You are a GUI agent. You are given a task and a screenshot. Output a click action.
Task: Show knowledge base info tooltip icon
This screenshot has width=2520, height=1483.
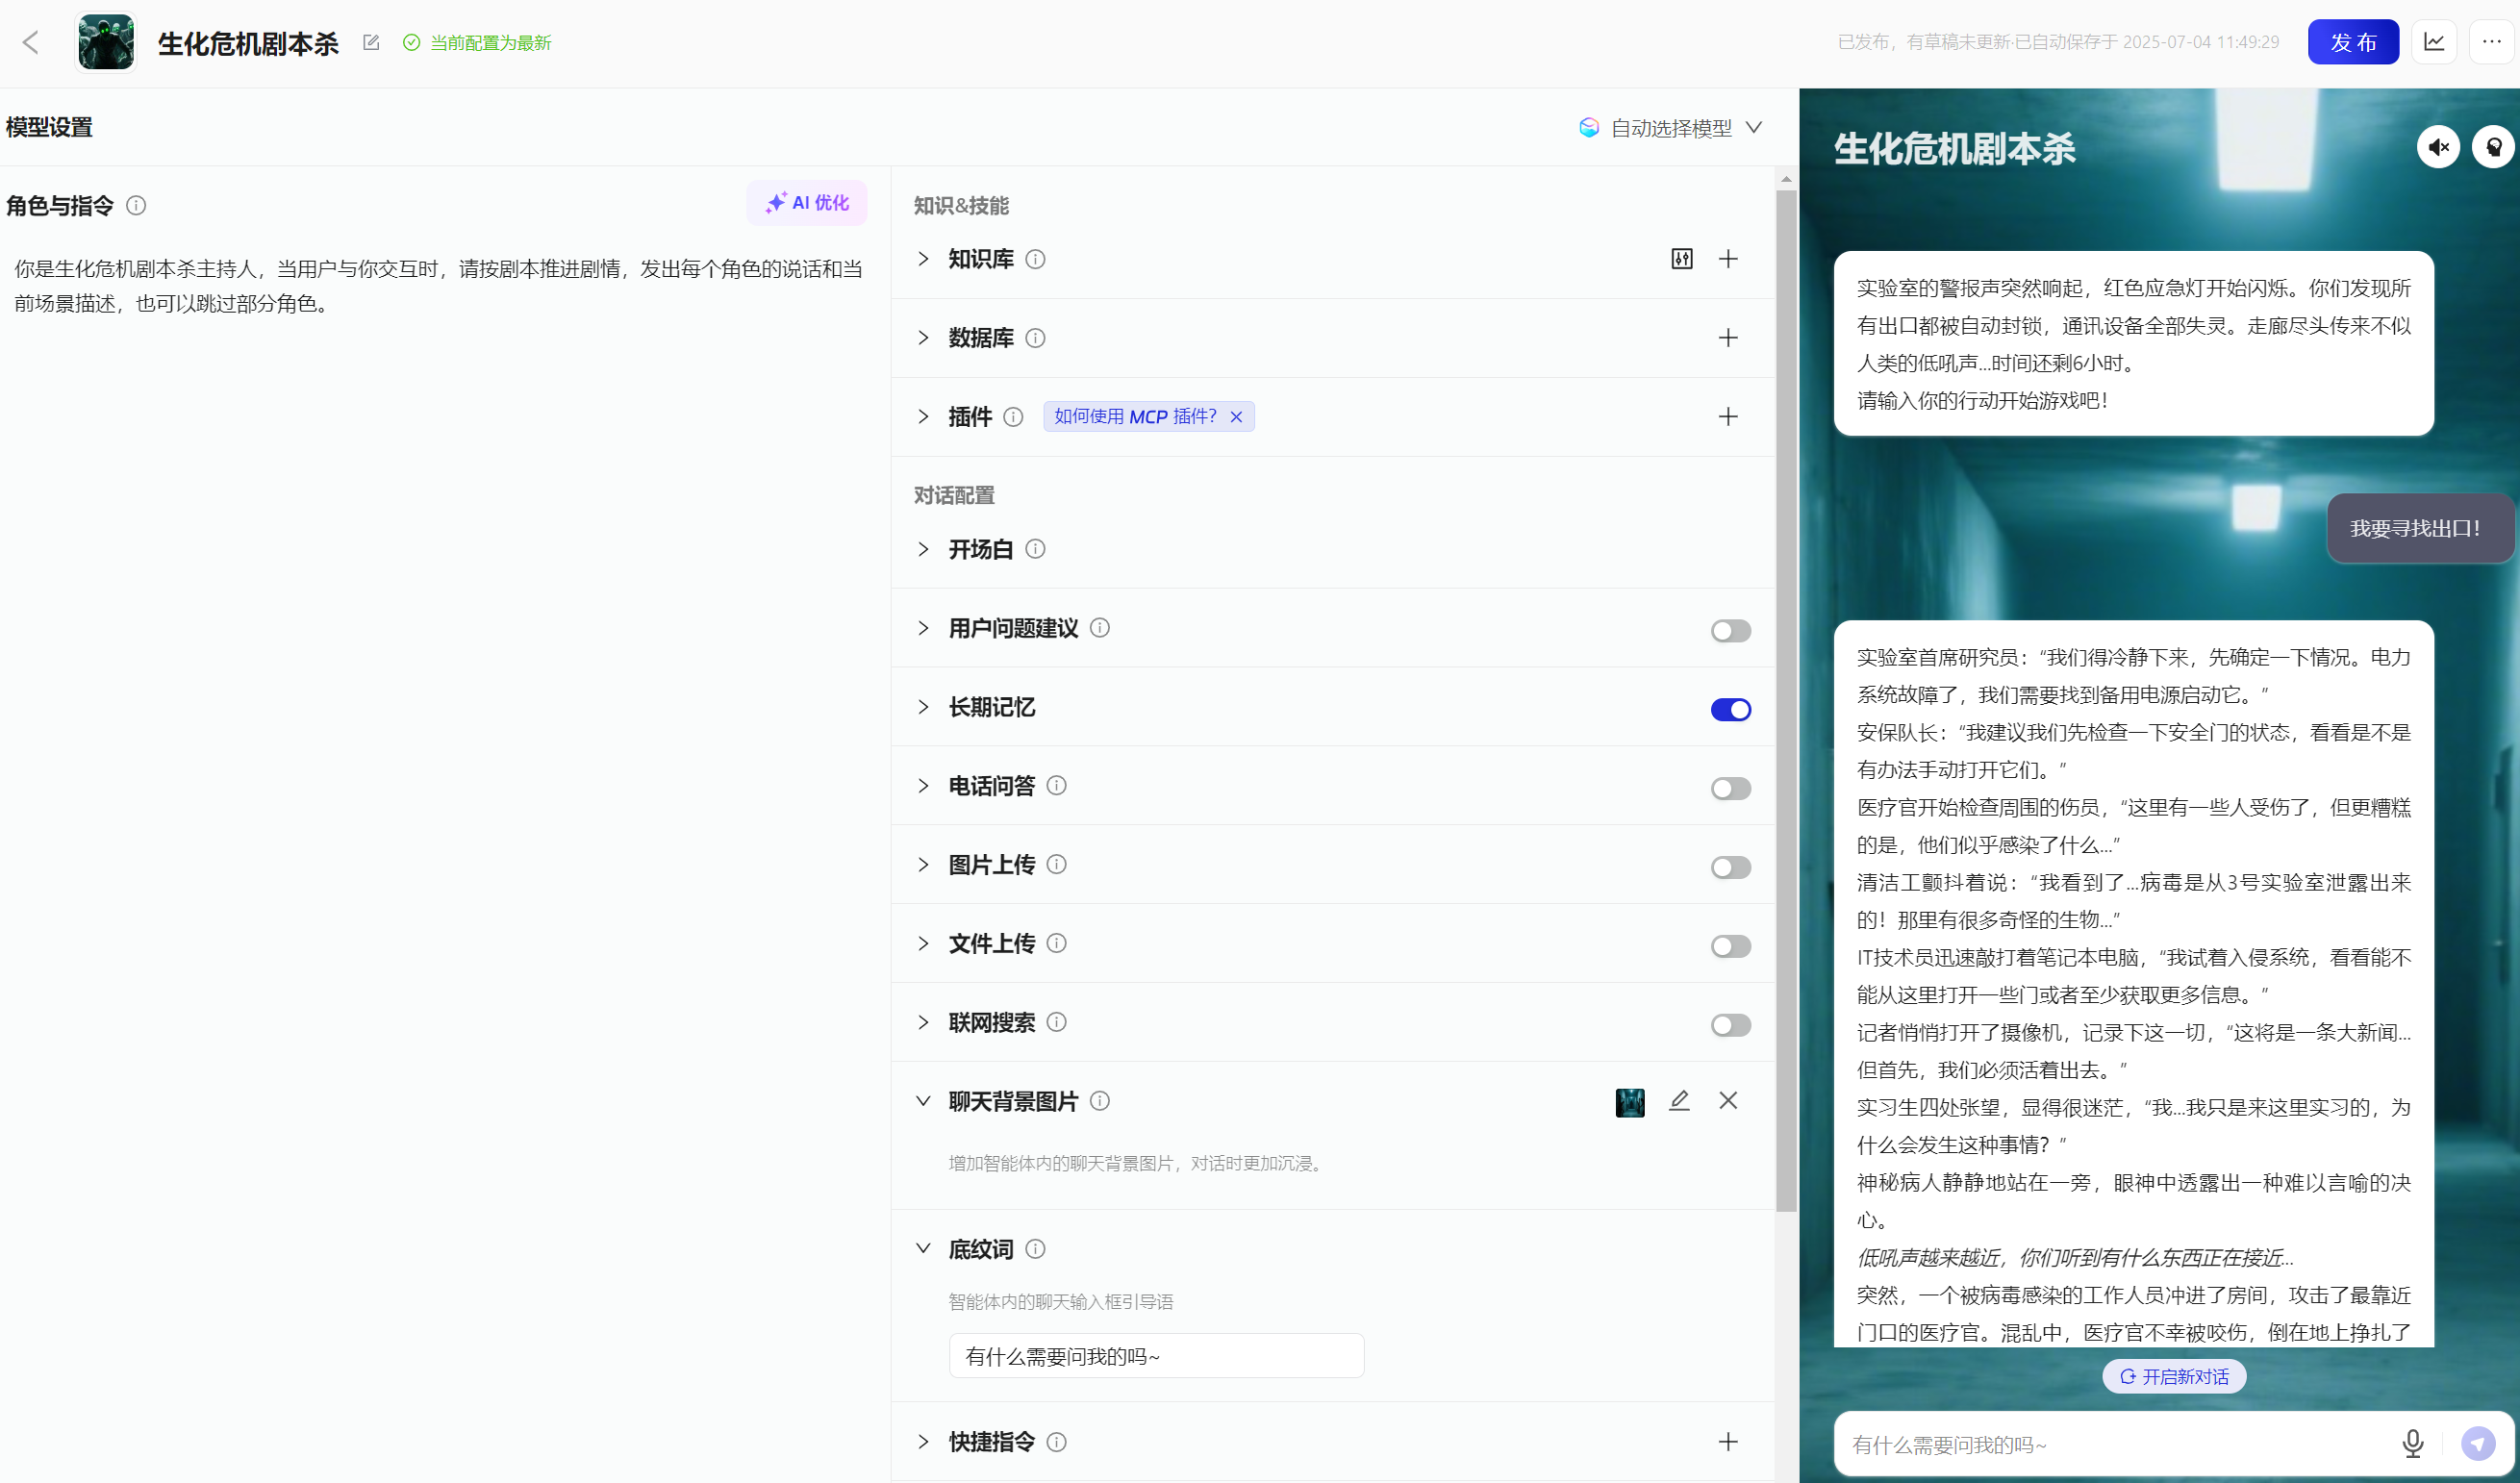1035,260
